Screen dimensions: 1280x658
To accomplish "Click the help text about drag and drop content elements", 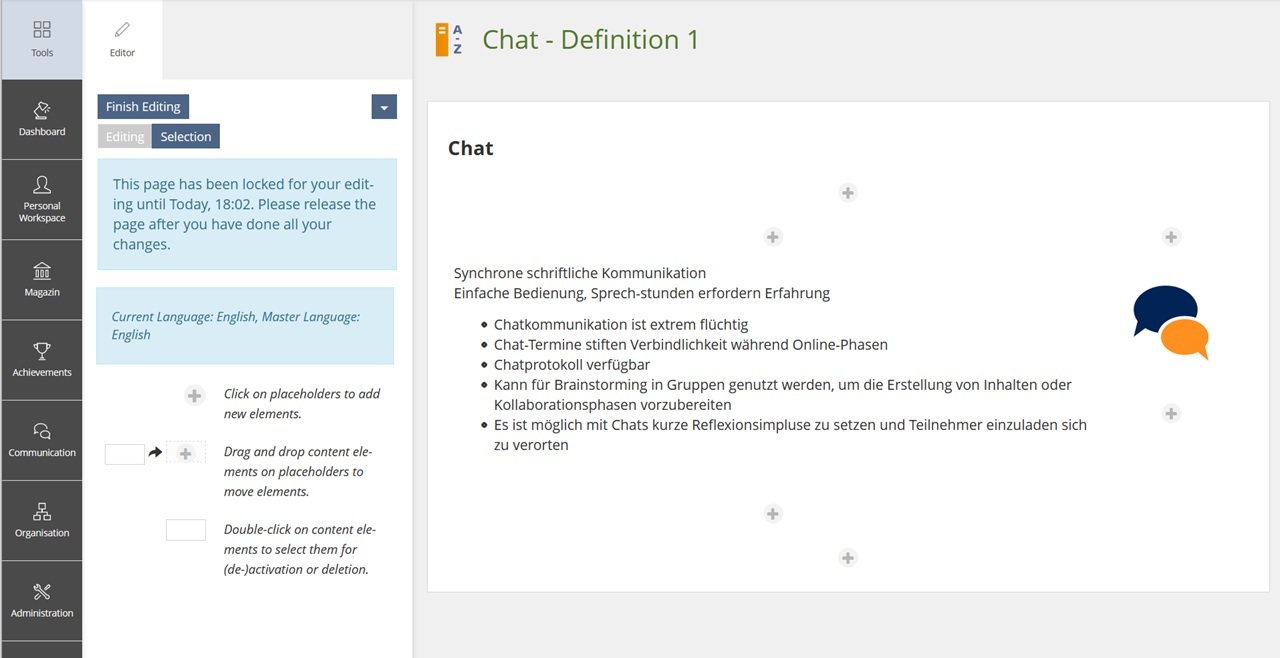I will tap(297, 472).
